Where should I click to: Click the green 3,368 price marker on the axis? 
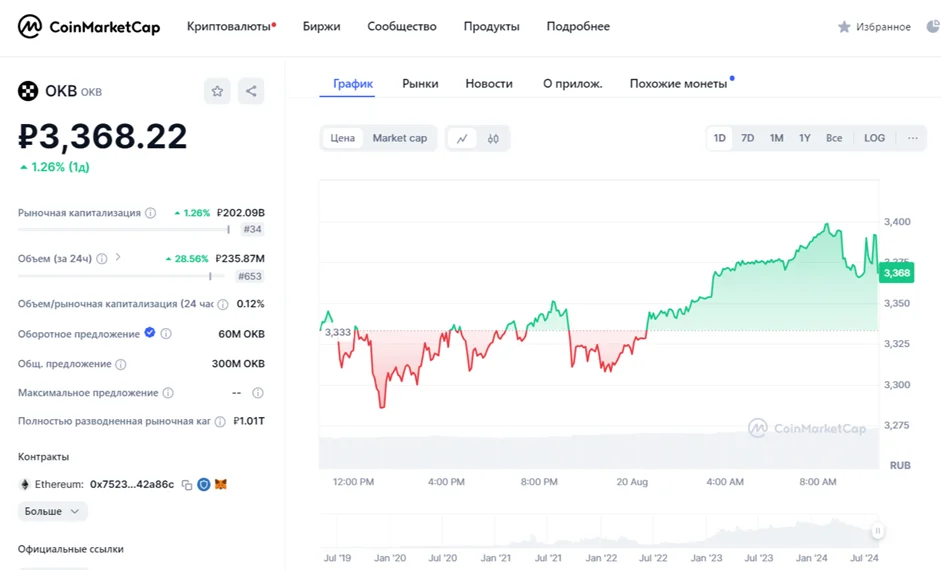tap(897, 273)
